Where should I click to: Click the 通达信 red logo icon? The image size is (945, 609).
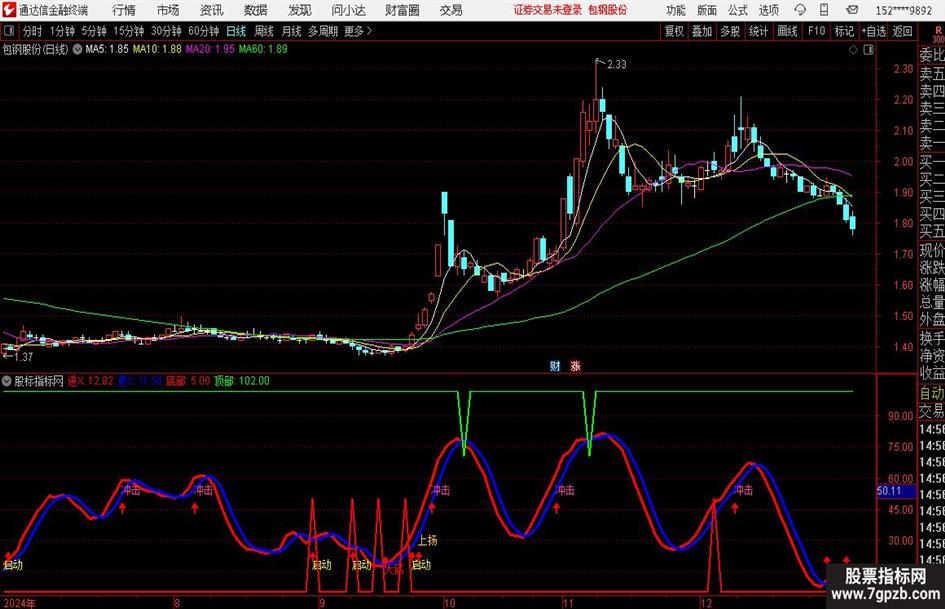pos(9,10)
